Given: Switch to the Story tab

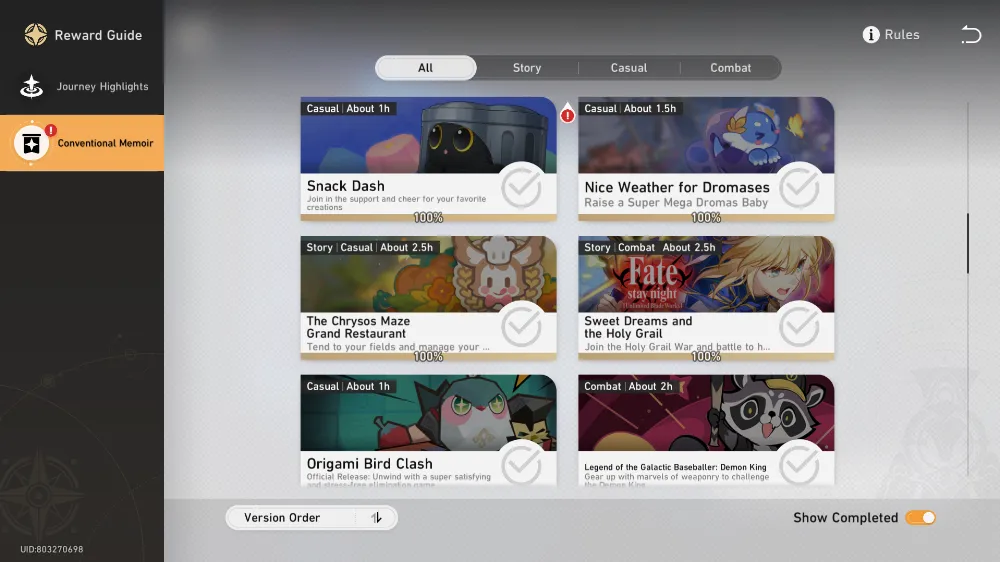Looking at the screenshot, I should (x=527, y=68).
